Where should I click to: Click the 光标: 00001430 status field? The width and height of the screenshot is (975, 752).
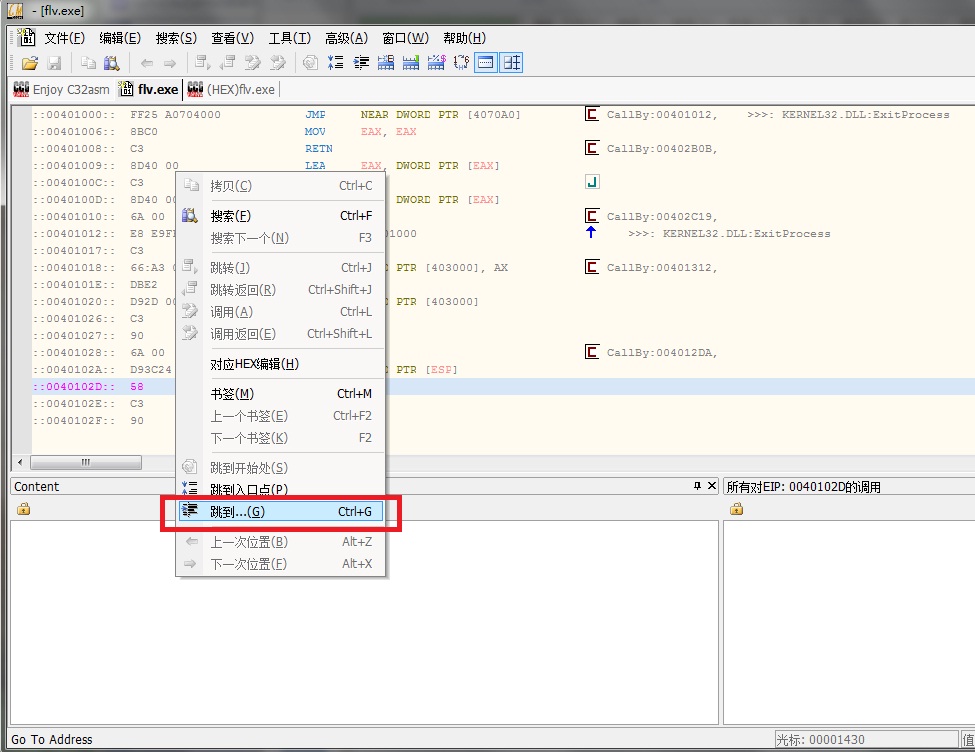click(x=866, y=740)
